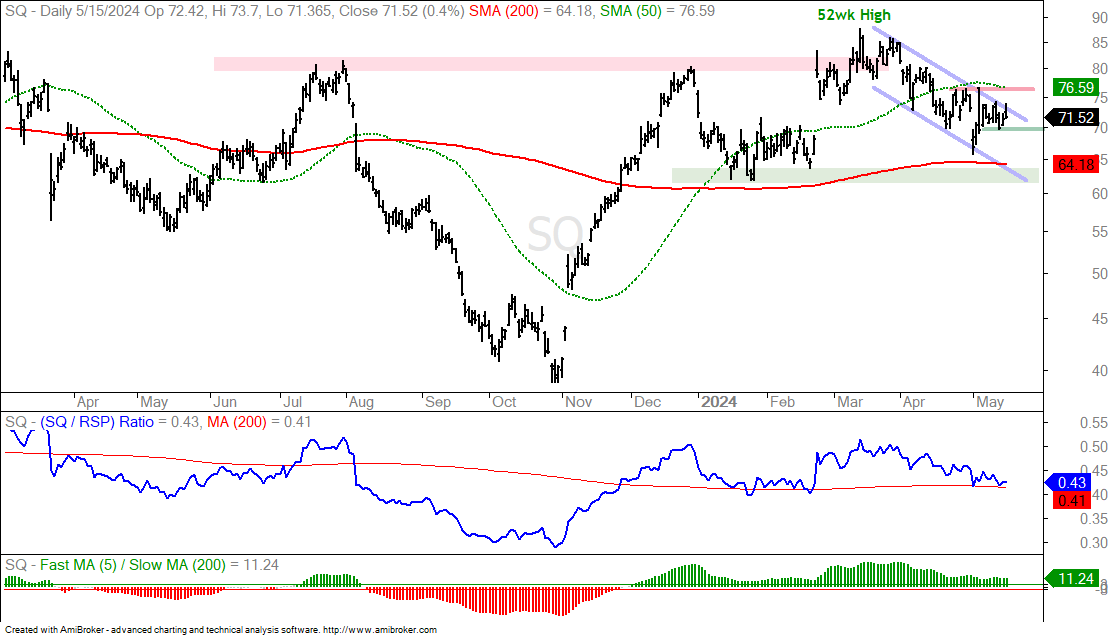The width and height of the screenshot is (1112, 635).
Task: Click the blue 0.43 ratio value tag
Action: [x=1072, y=482]
